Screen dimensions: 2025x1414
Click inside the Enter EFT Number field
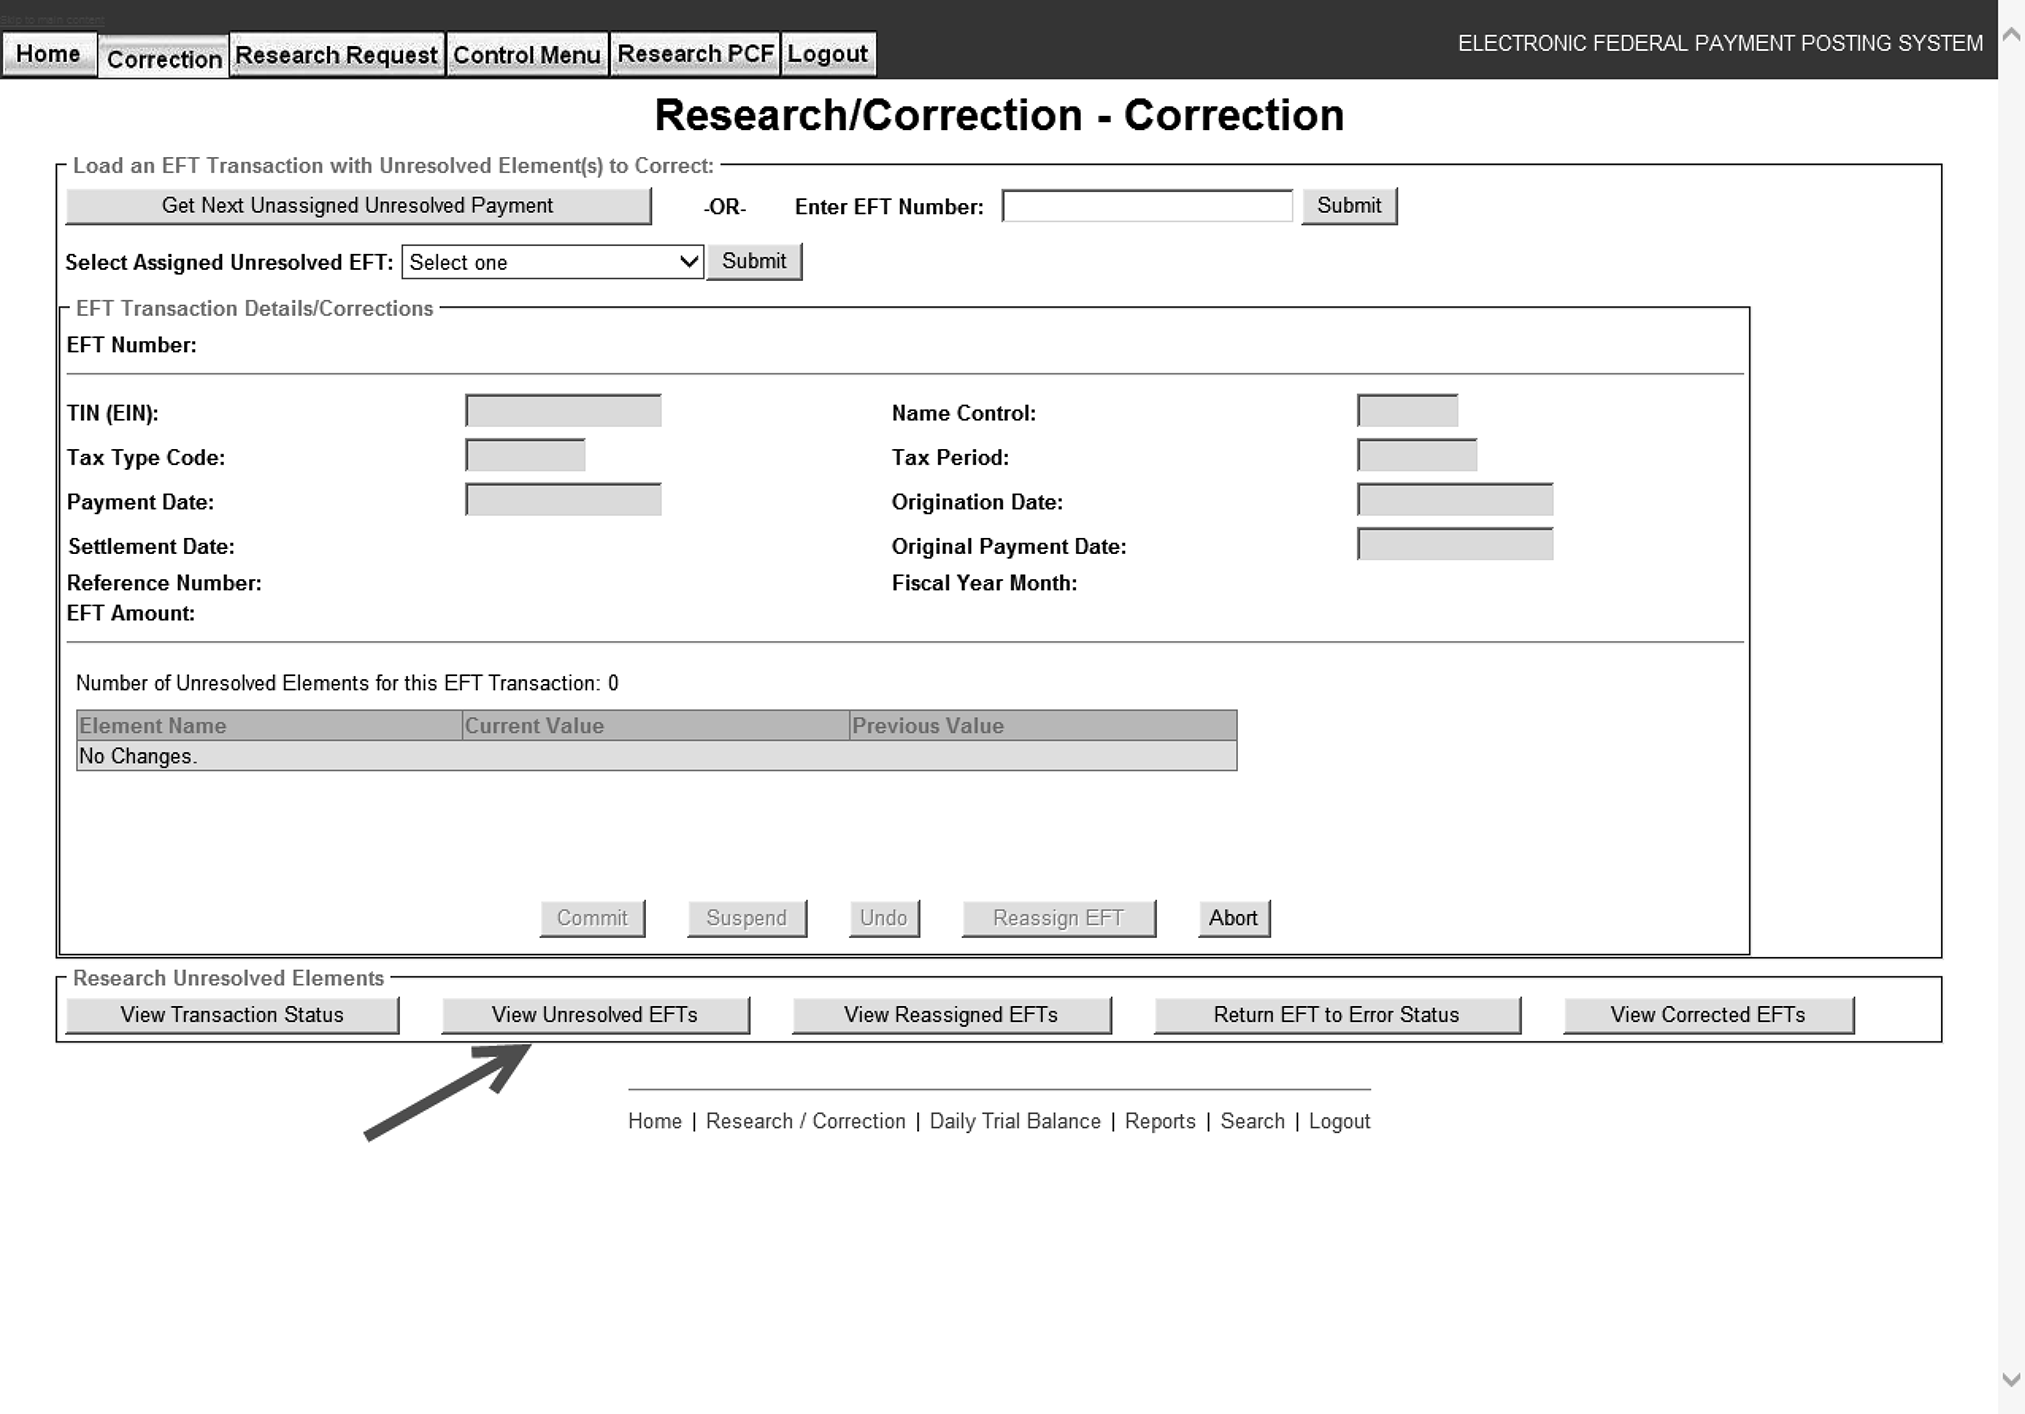pos(1146,206)
